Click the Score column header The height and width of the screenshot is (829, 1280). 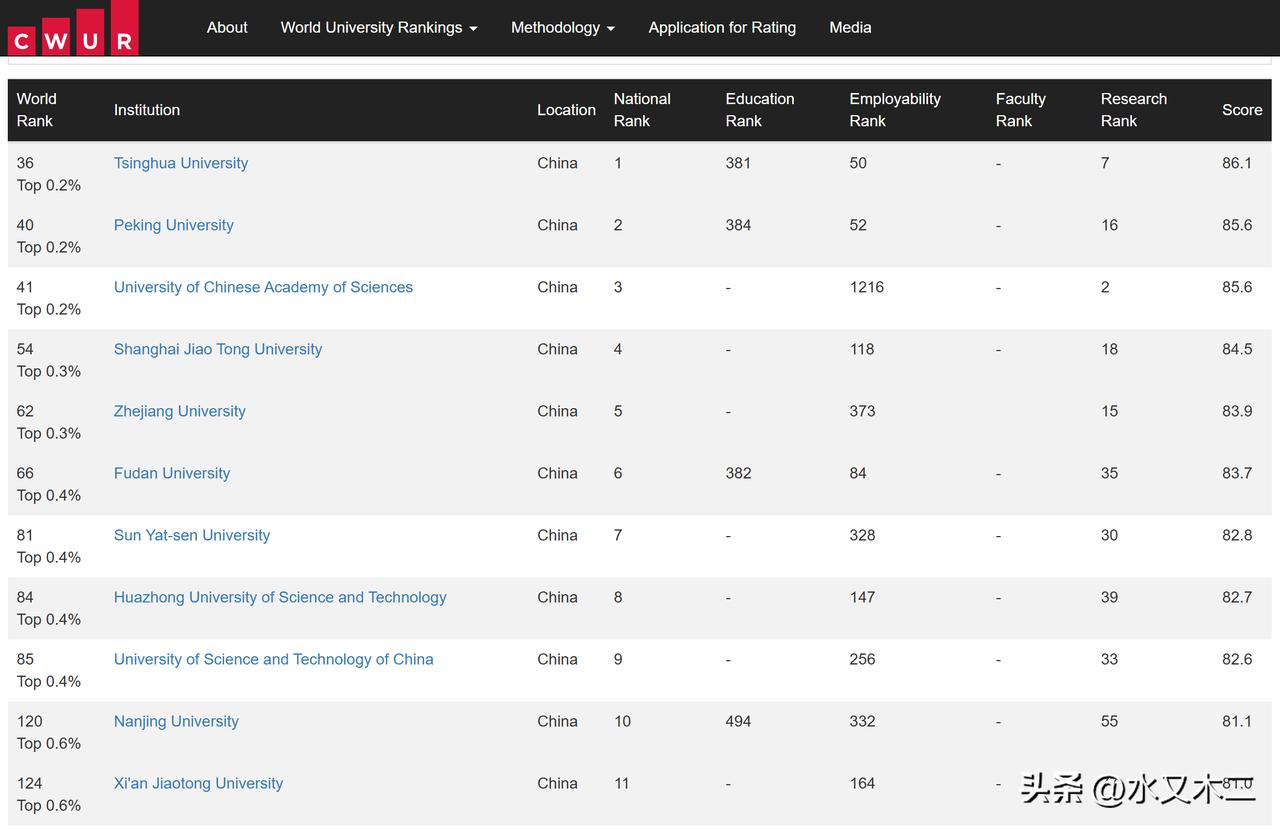click(1242, 110)
